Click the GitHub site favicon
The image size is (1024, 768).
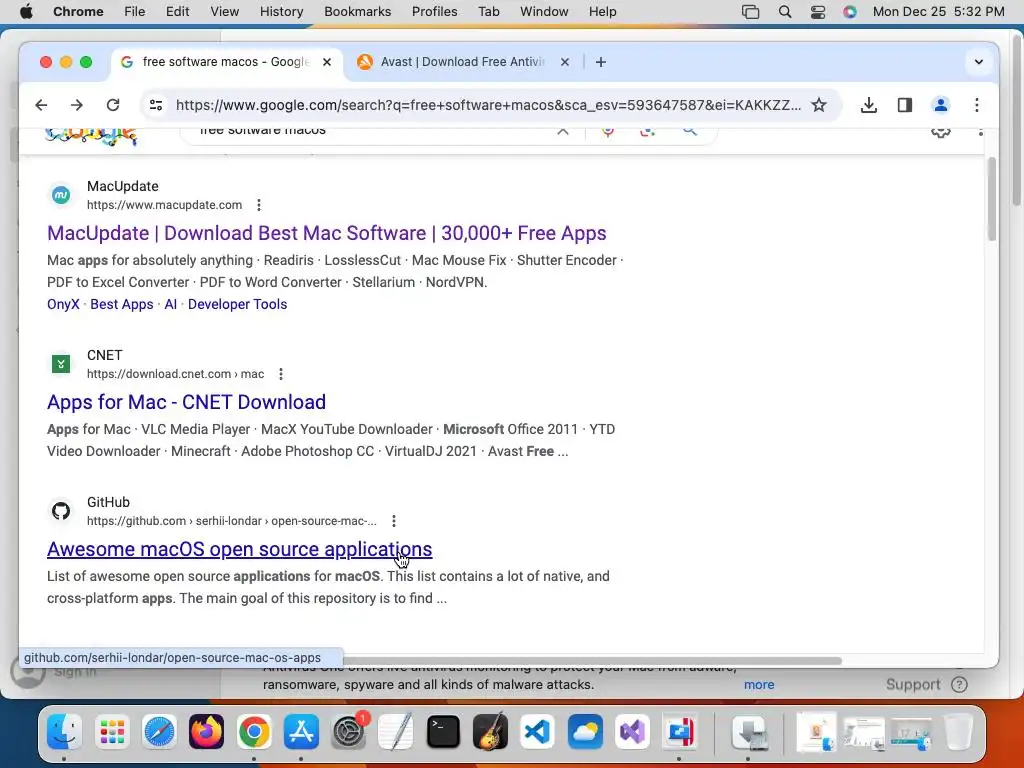pos(61,511)
